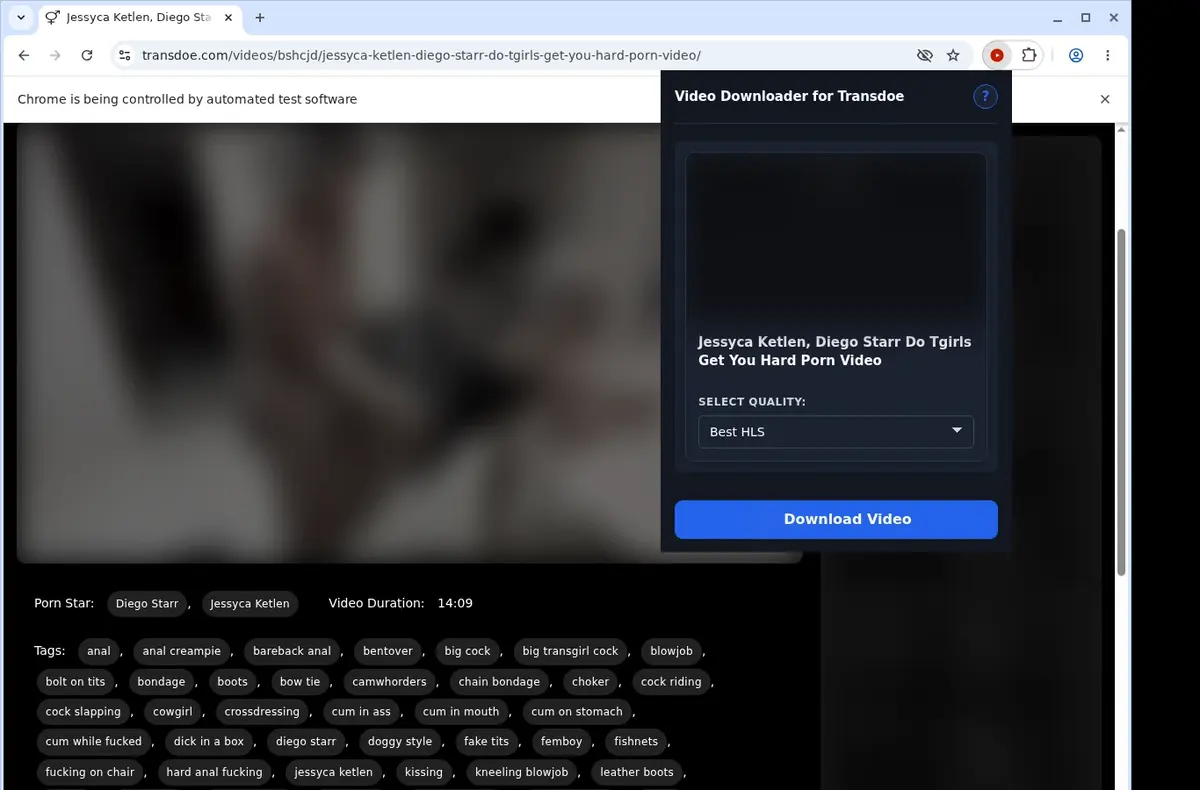Click the kissing tag
The height and width of the screenshot is (790, 1200).
(x=424, y=772)
